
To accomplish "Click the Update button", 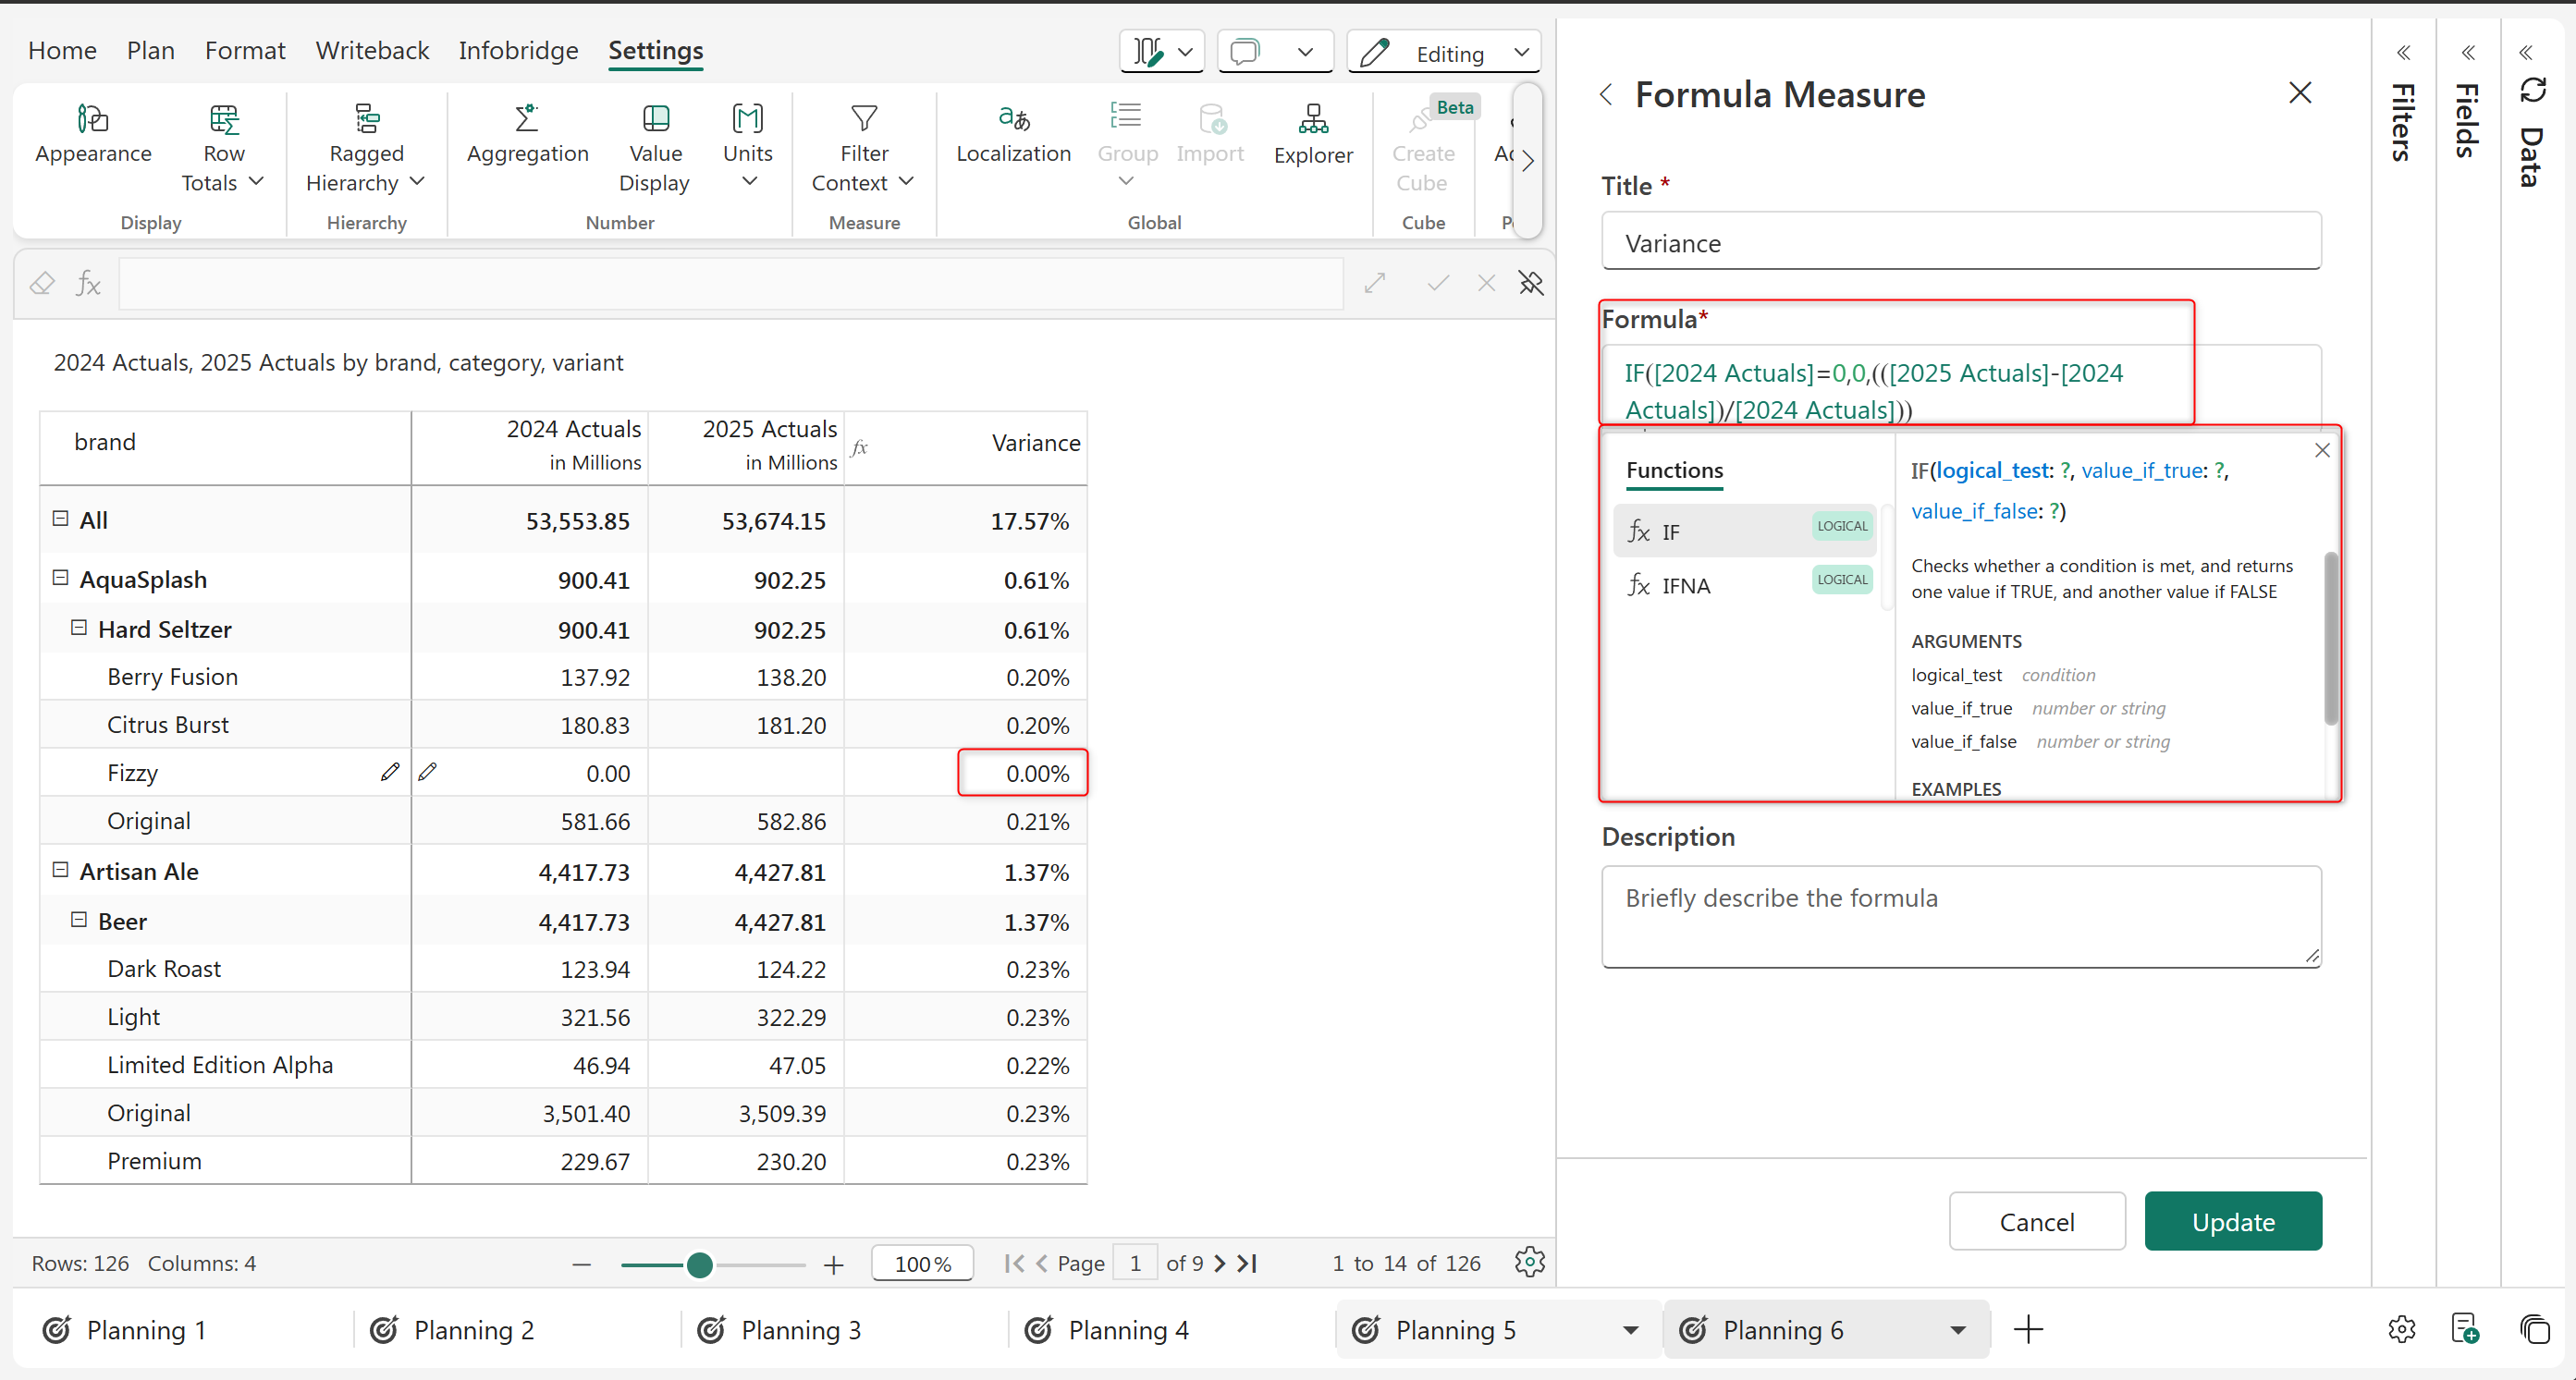I will pyautogui.click(x=2231, y=1221).
